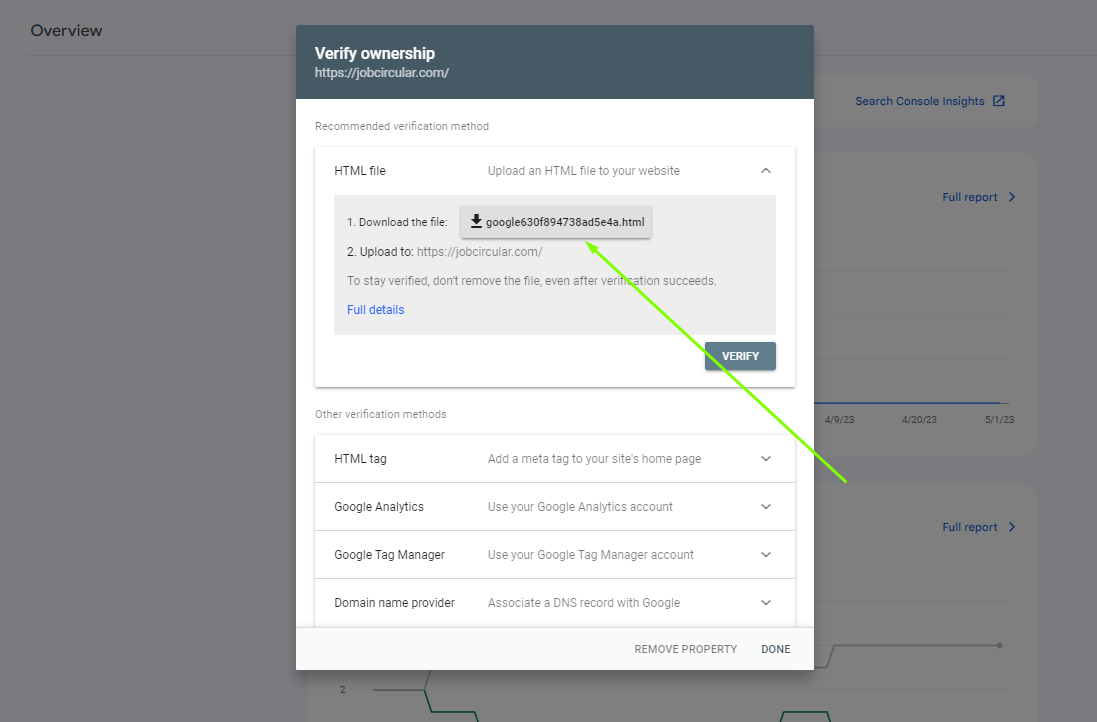The height and width of the screenshot is (722, 1097).
Task: Expand the Google Analytics verification method
Action: point(766,507)
